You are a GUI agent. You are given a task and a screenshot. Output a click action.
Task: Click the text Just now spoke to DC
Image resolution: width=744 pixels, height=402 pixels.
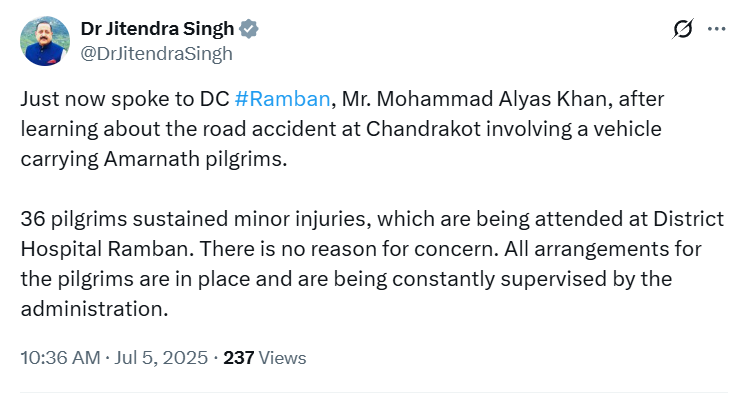click(125, 99)
